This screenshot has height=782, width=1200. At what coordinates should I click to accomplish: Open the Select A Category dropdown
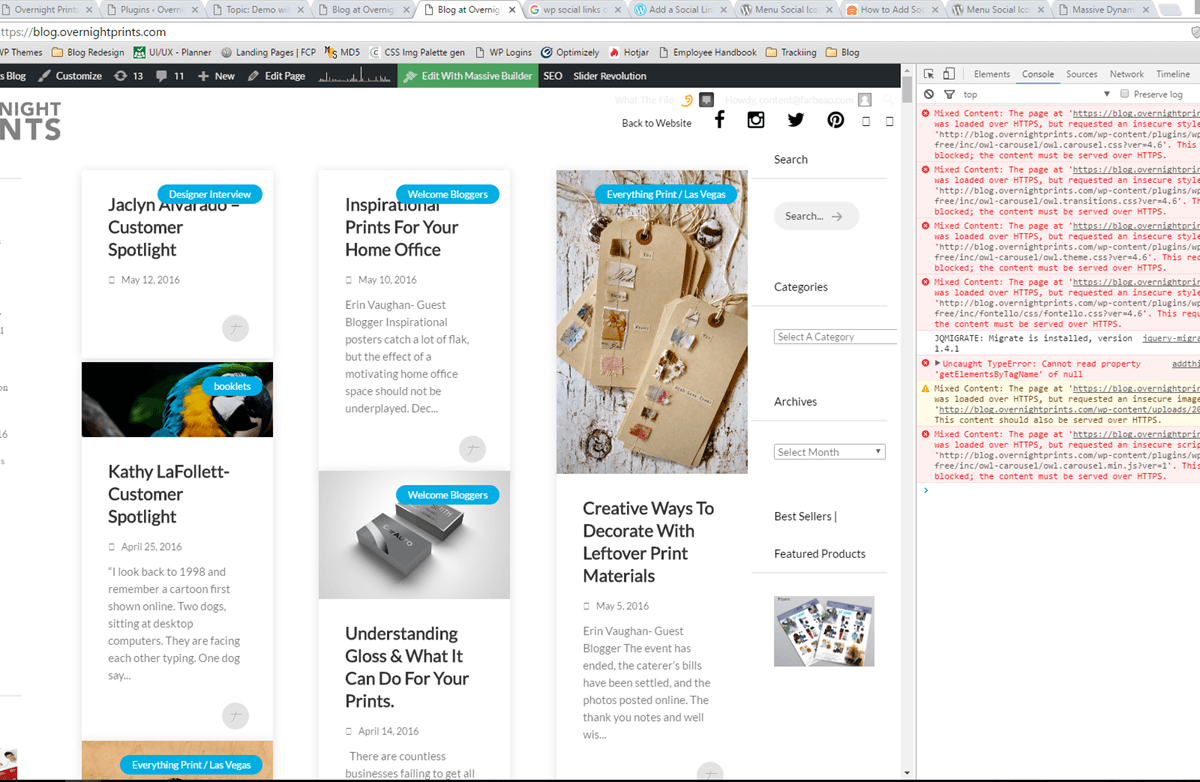835,337
